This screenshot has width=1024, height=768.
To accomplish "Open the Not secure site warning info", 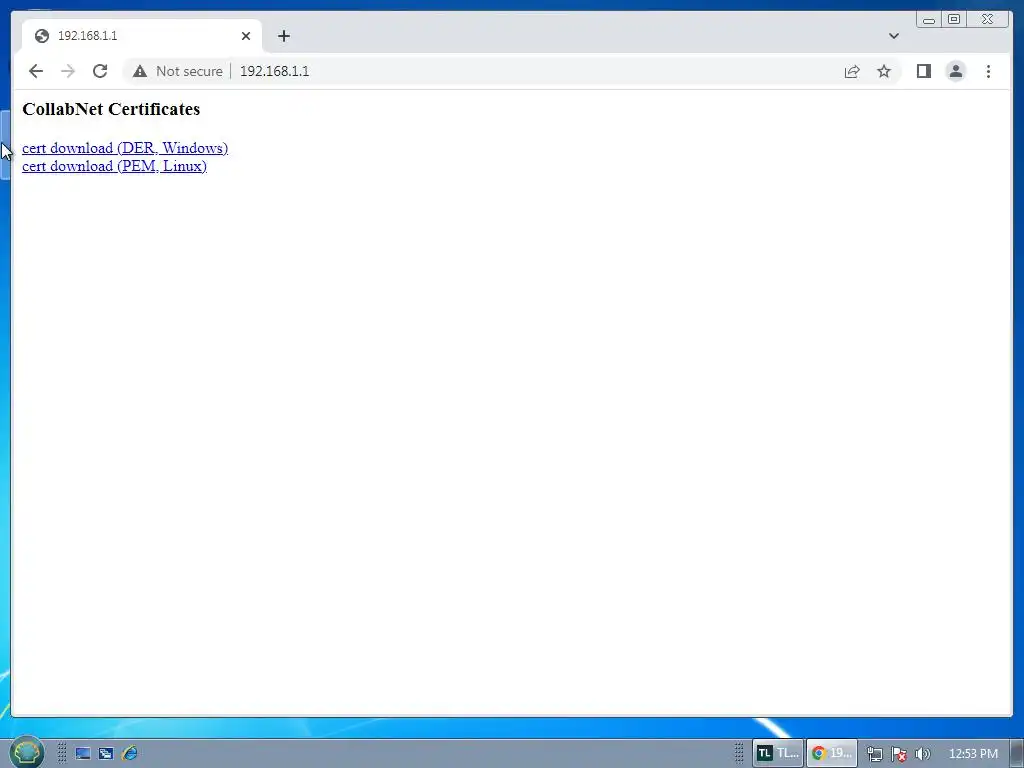I will coord(178,71).
